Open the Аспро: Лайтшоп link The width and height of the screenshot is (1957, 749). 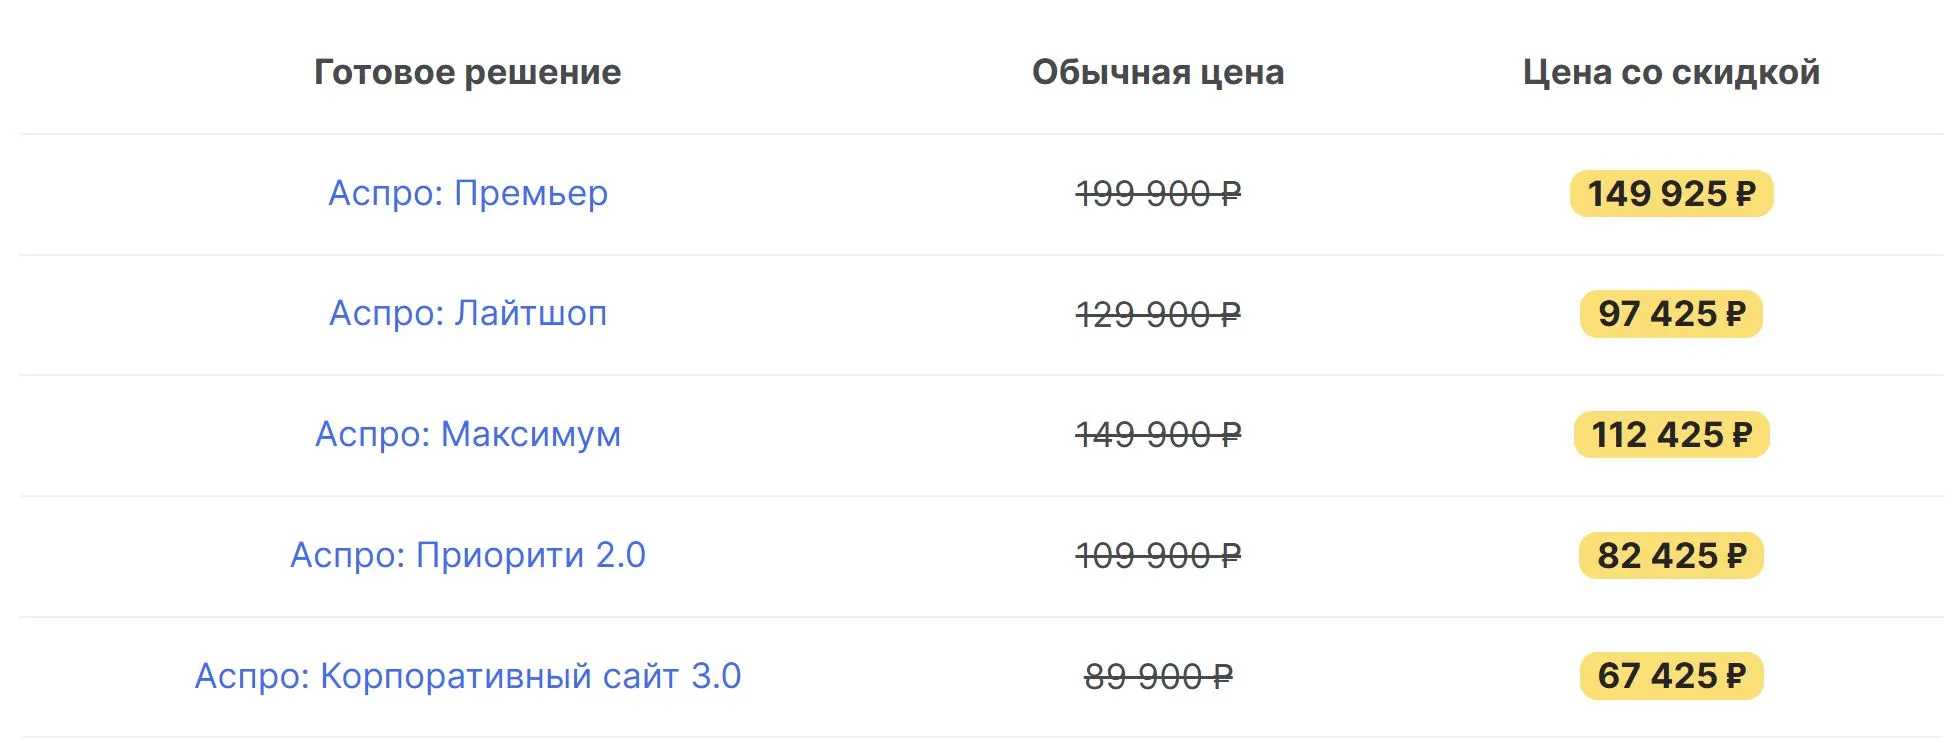[467, 314]
